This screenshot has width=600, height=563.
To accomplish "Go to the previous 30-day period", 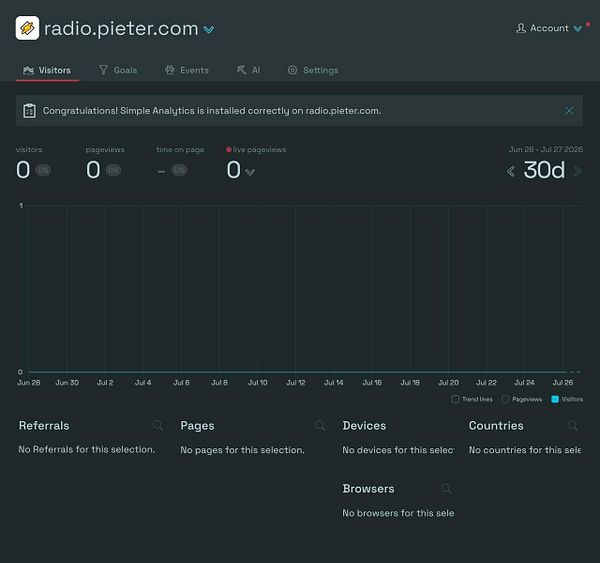I will 510,171.
